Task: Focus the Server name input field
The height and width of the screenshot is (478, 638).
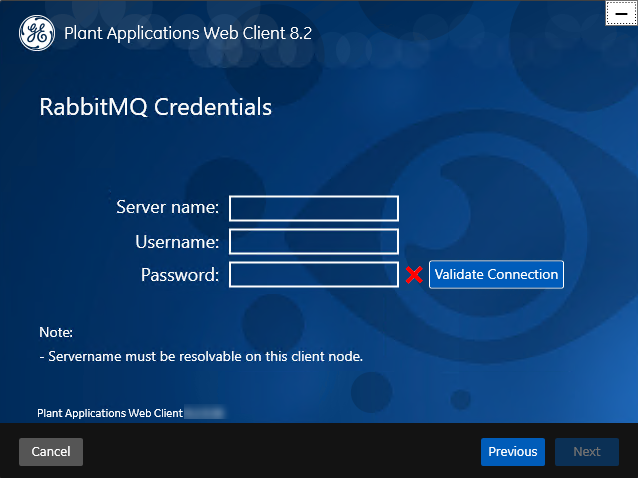Action: pos(314,208)
